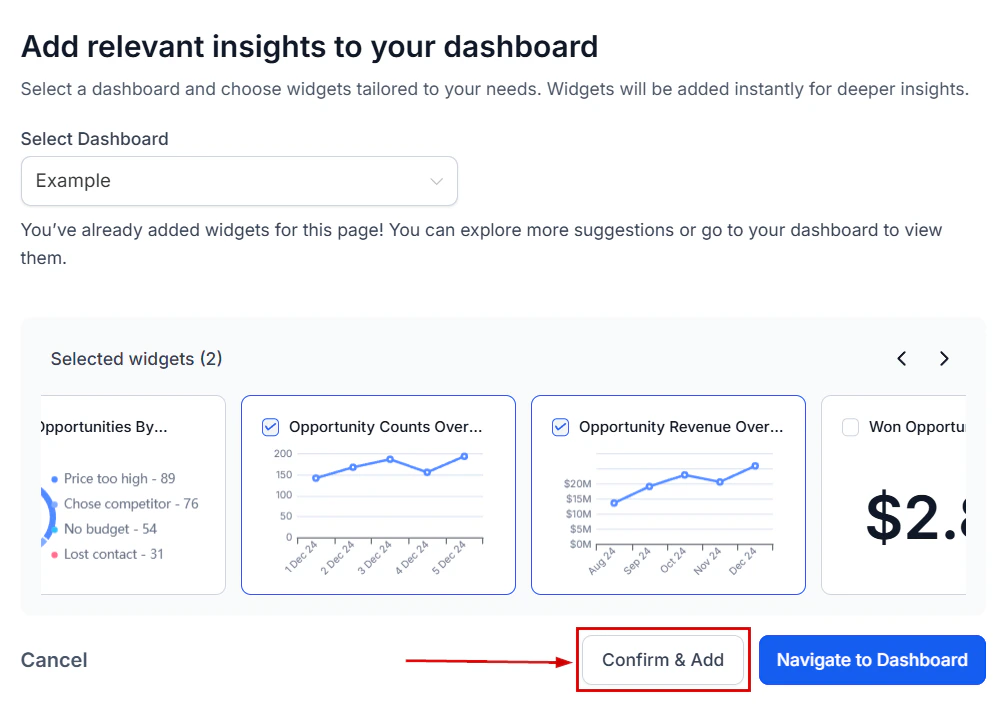Click the right carousel arrow
Screen dimensions: 1006x711
(x=943, y=358)
